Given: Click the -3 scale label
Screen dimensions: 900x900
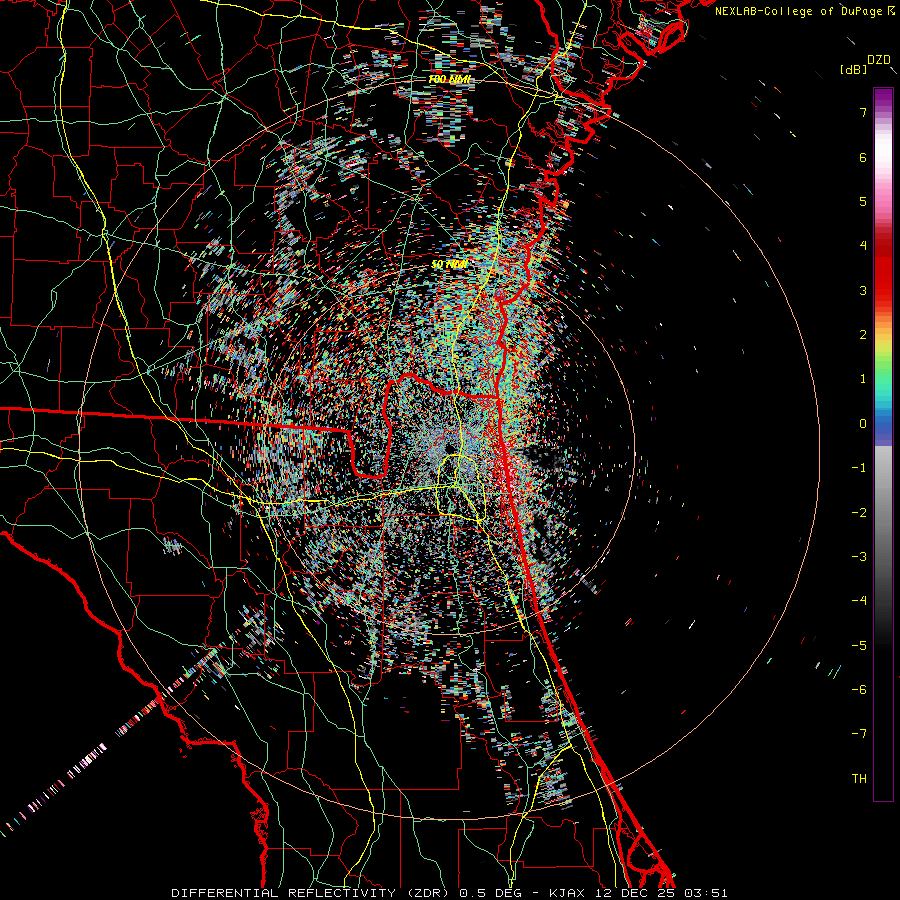Looking at the screenshot, I should tap(859, 557).
